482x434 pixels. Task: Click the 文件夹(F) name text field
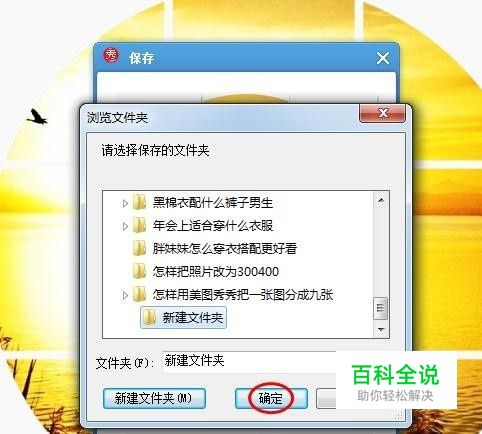pyautogui.click(x=249, y=362)
